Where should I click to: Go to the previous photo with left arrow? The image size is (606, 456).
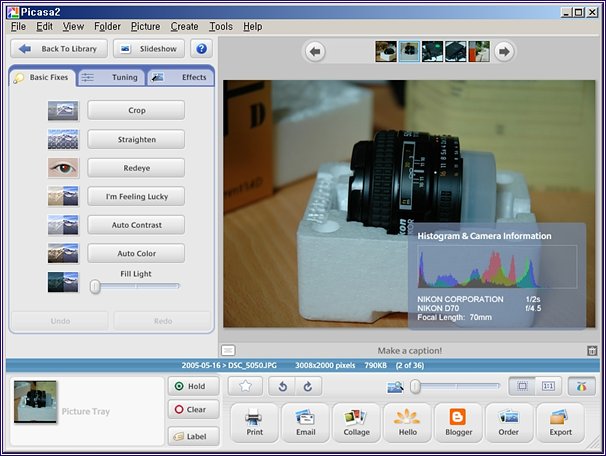[314, 51]
